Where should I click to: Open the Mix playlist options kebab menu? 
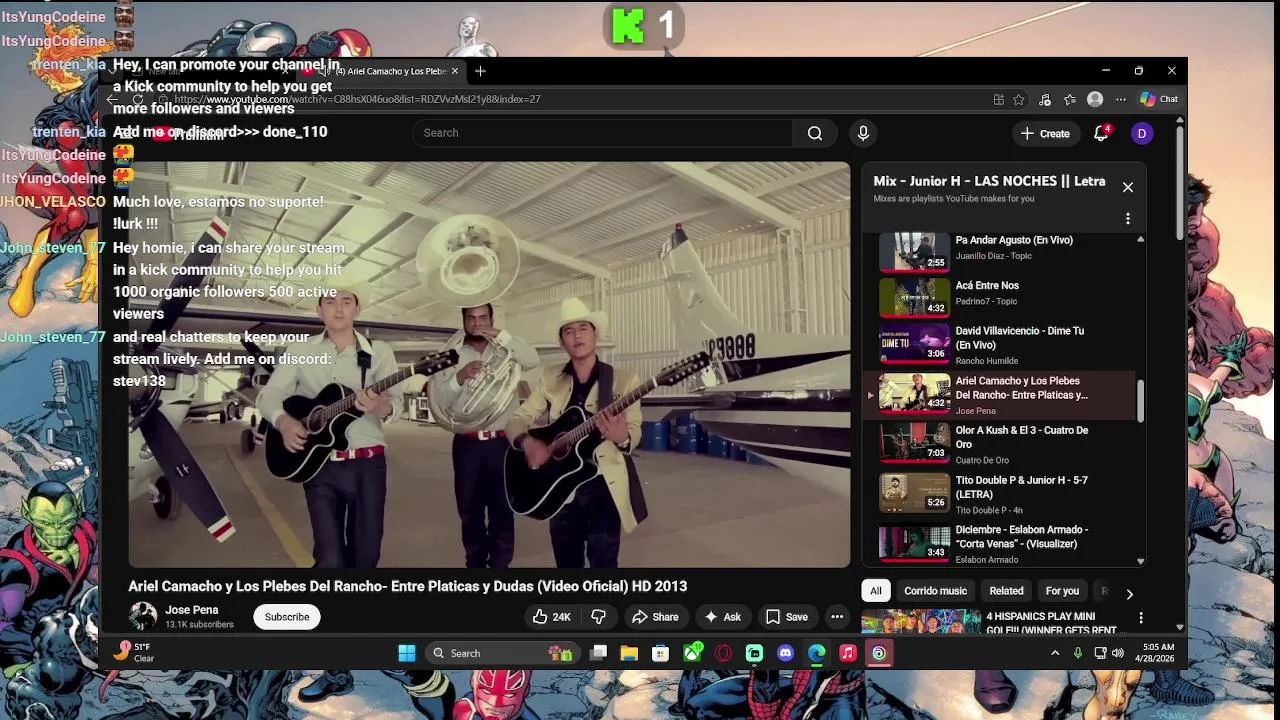pyautogui.click(x=1128, y=218)
